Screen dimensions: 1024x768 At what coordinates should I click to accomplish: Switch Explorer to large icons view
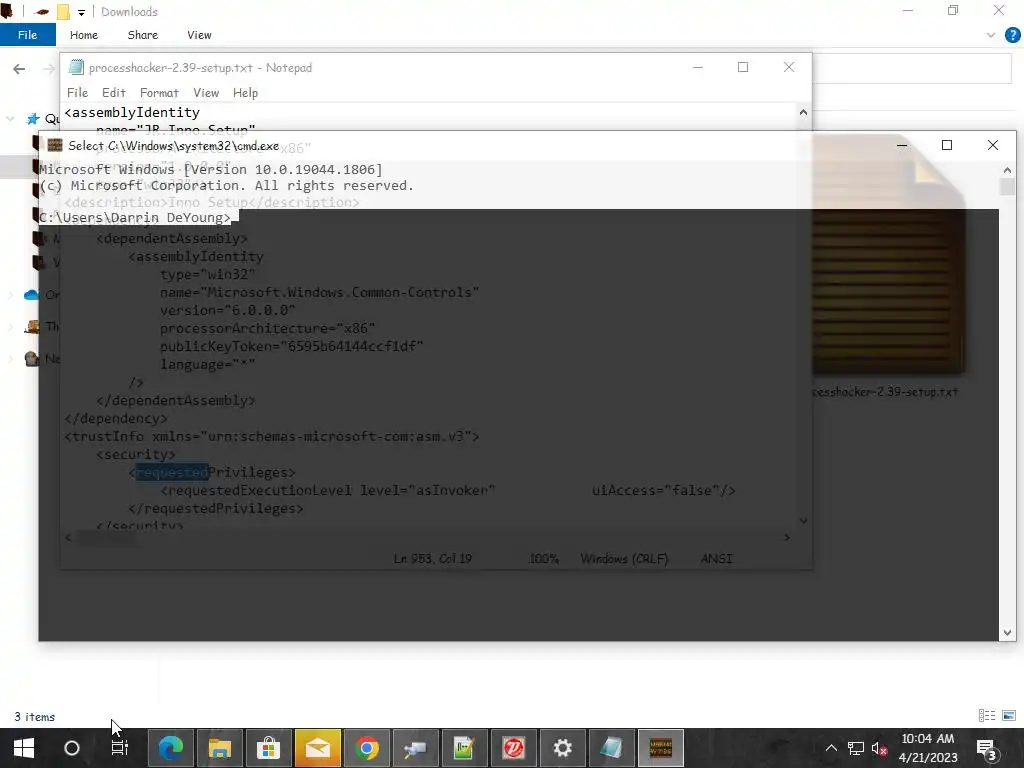pyautogui.click(x=1009, y=716)
